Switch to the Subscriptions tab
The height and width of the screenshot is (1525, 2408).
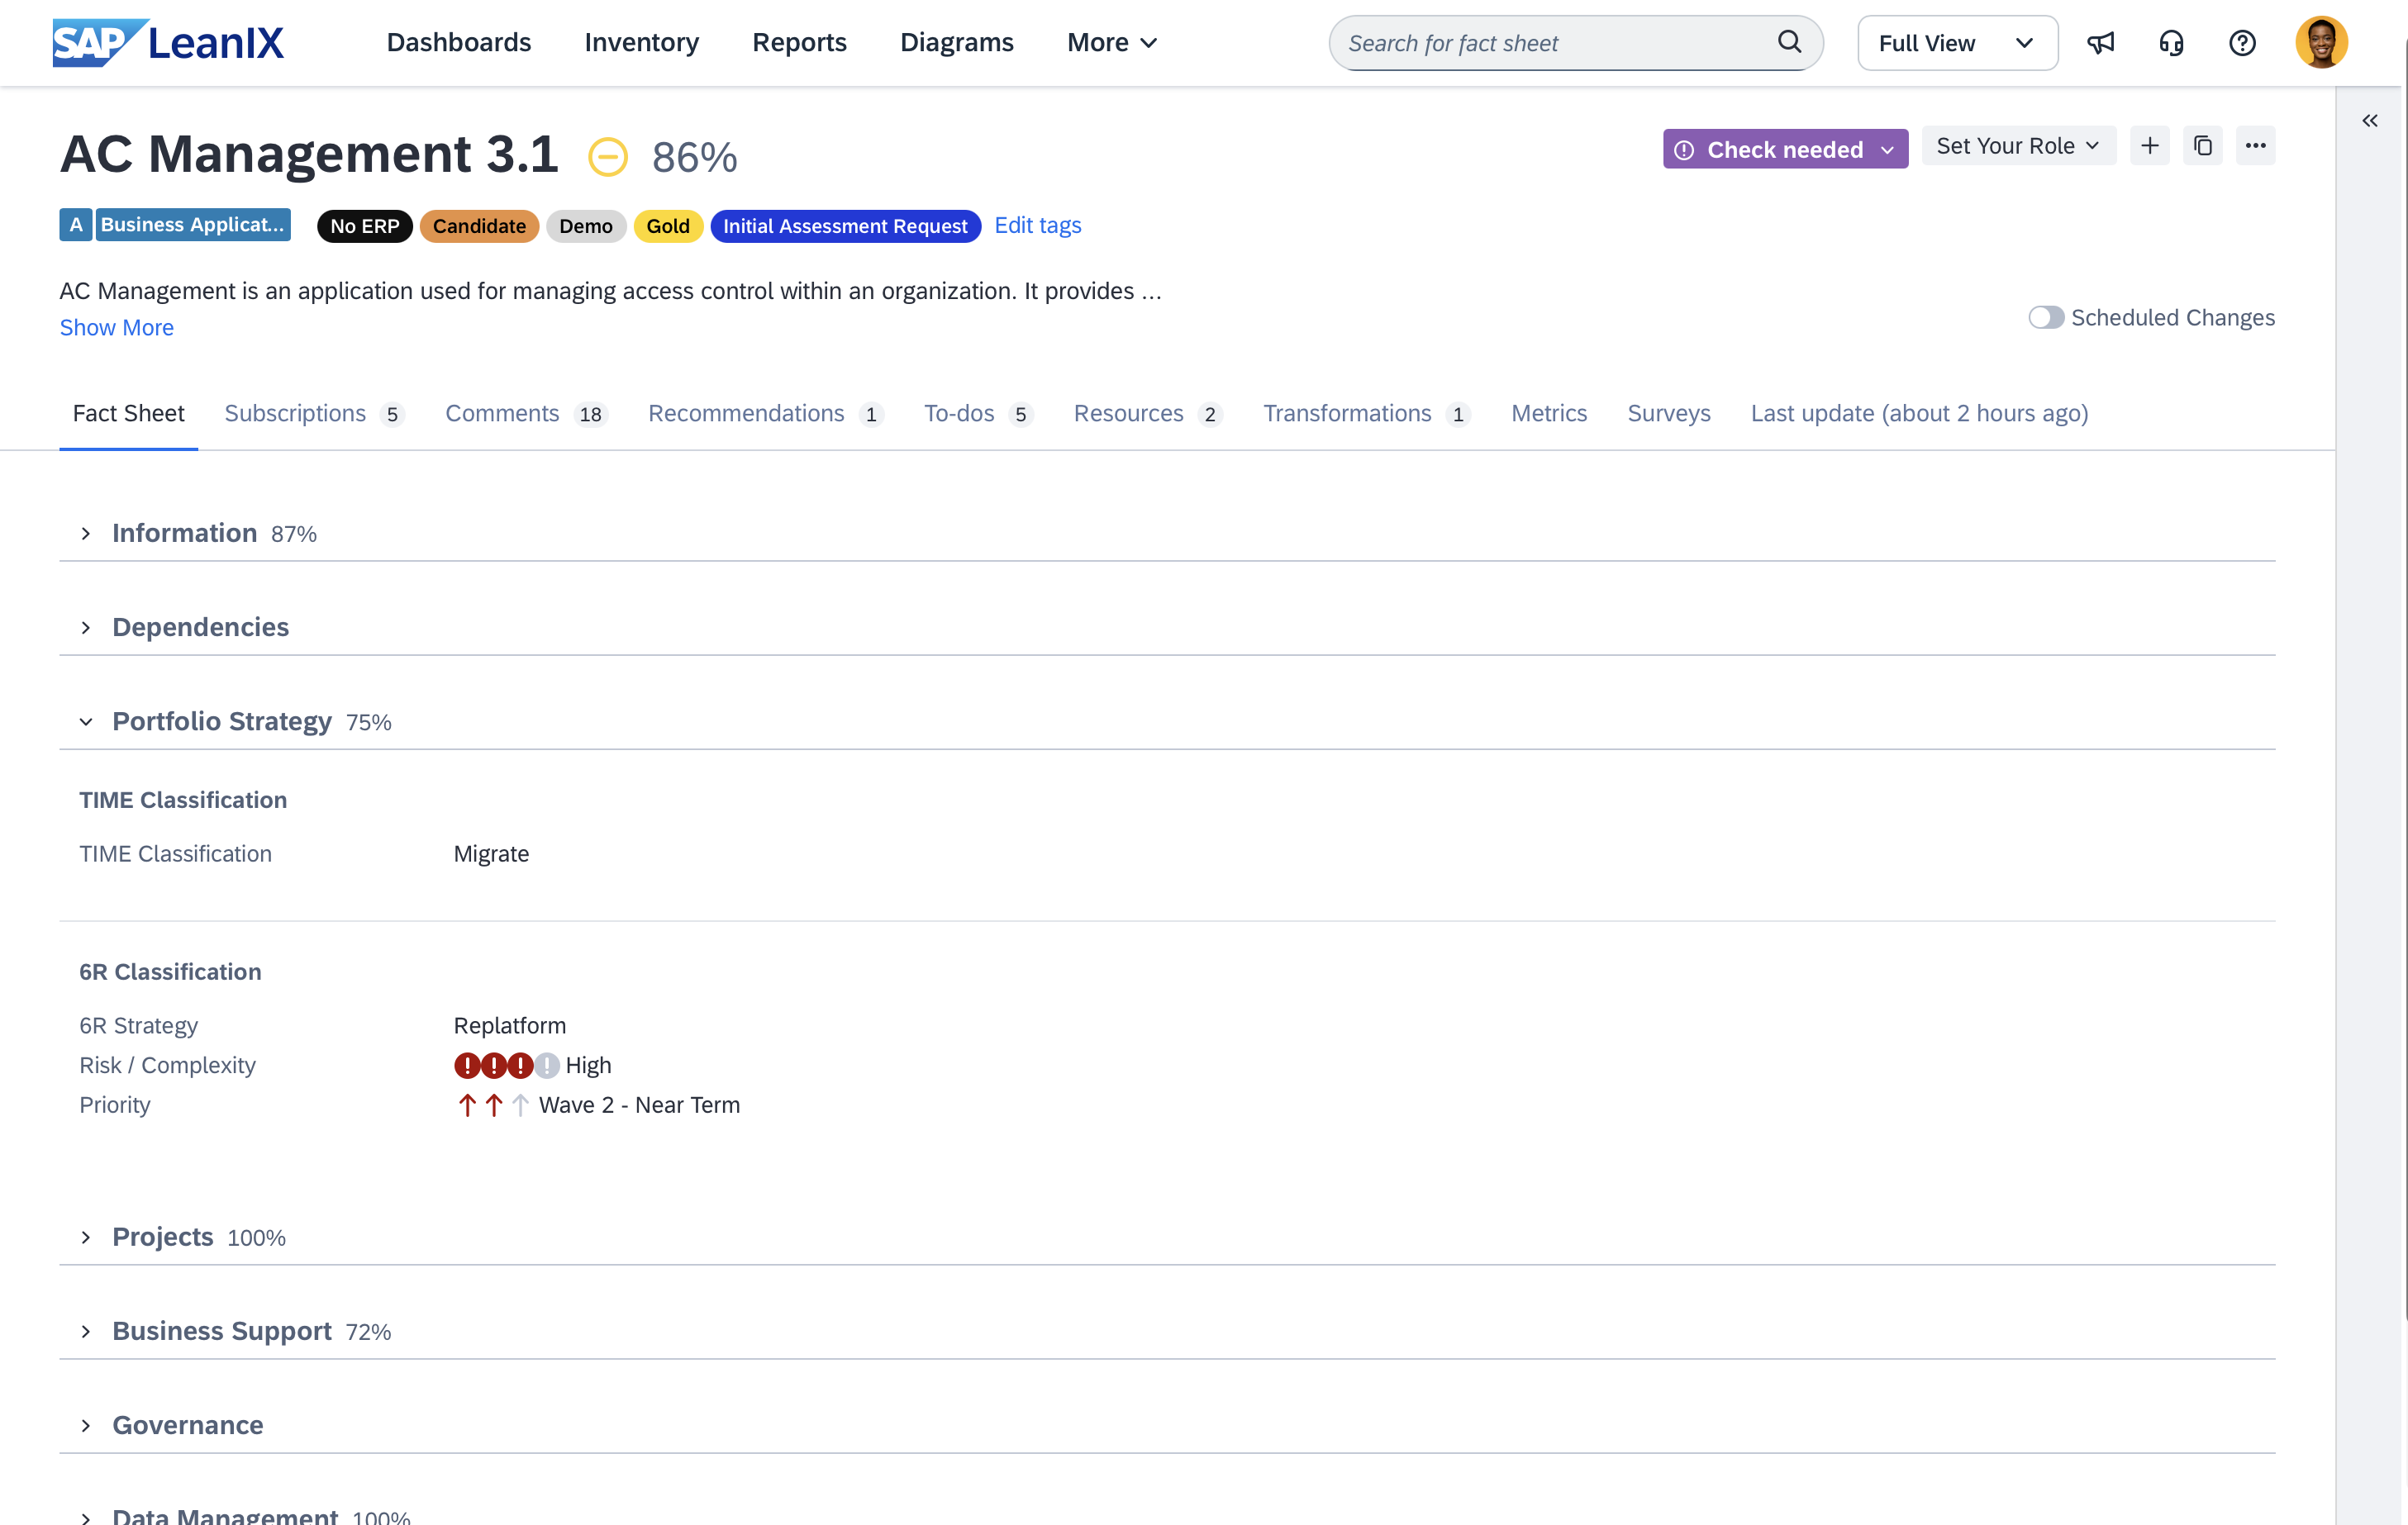(314, 414)
